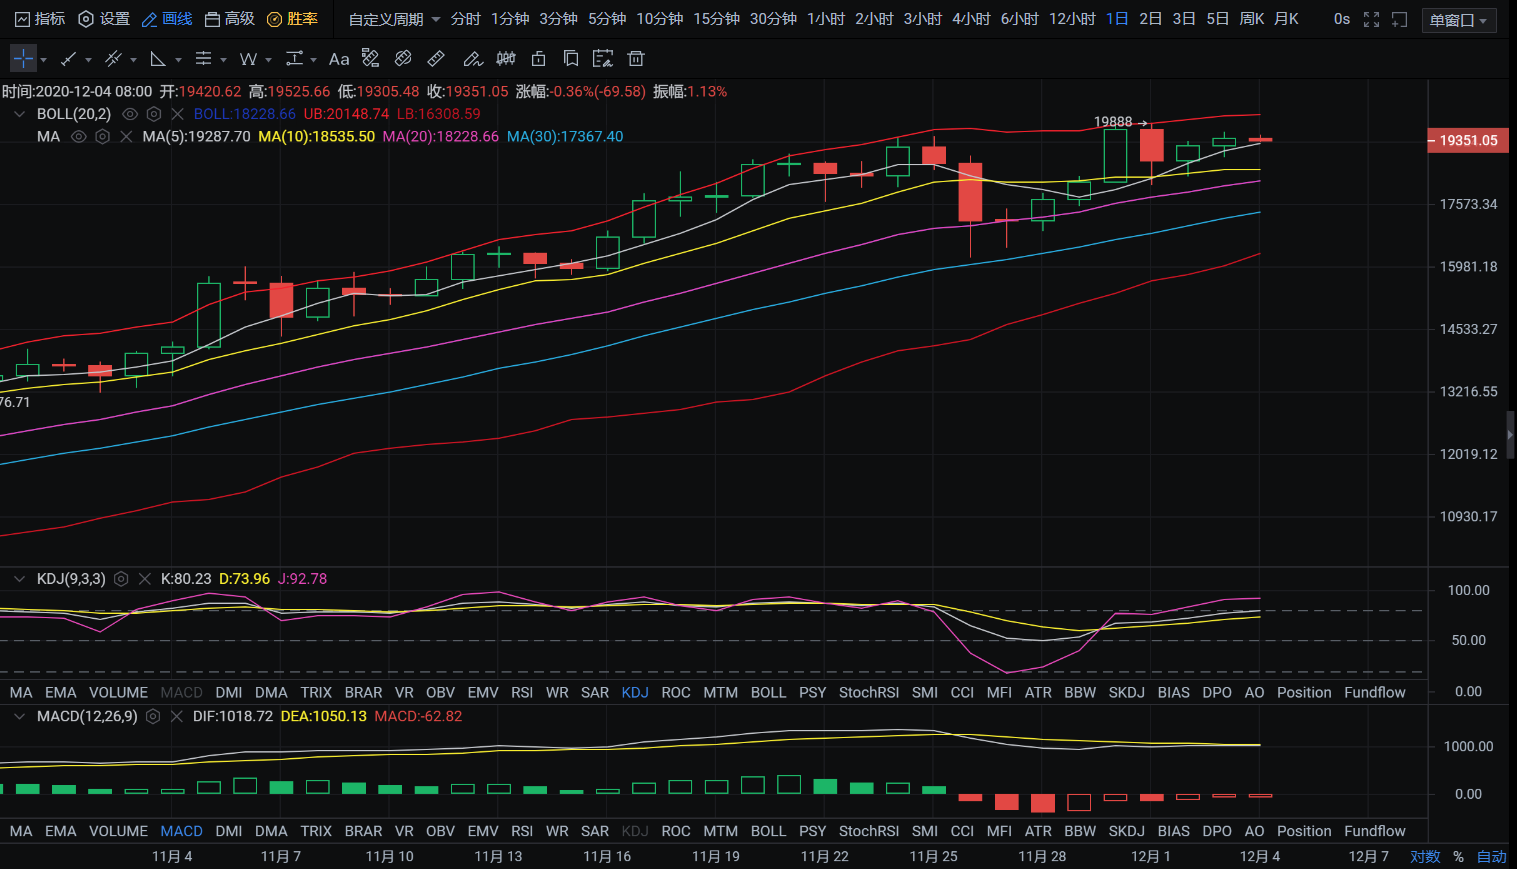The height and width of the screenshot is (869, 1517).
Task: Enter fullscreen with the expand icon
Action: coord(1371,19)
